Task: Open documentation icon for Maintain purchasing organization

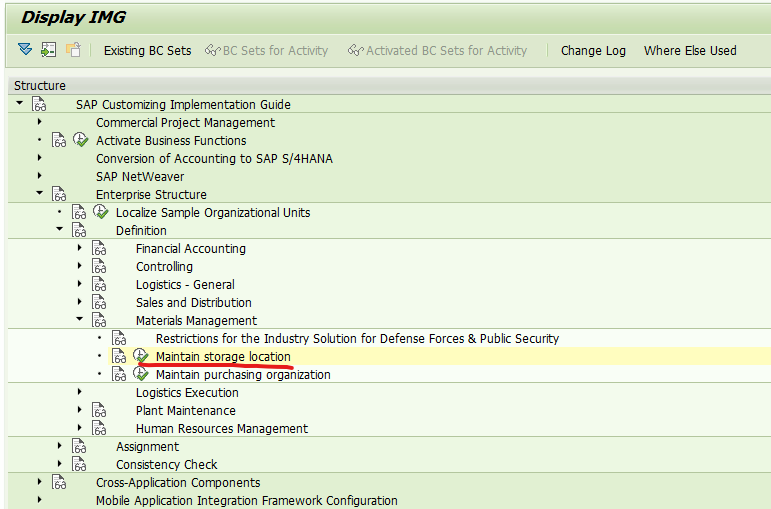Action: (x=119, y=374)
